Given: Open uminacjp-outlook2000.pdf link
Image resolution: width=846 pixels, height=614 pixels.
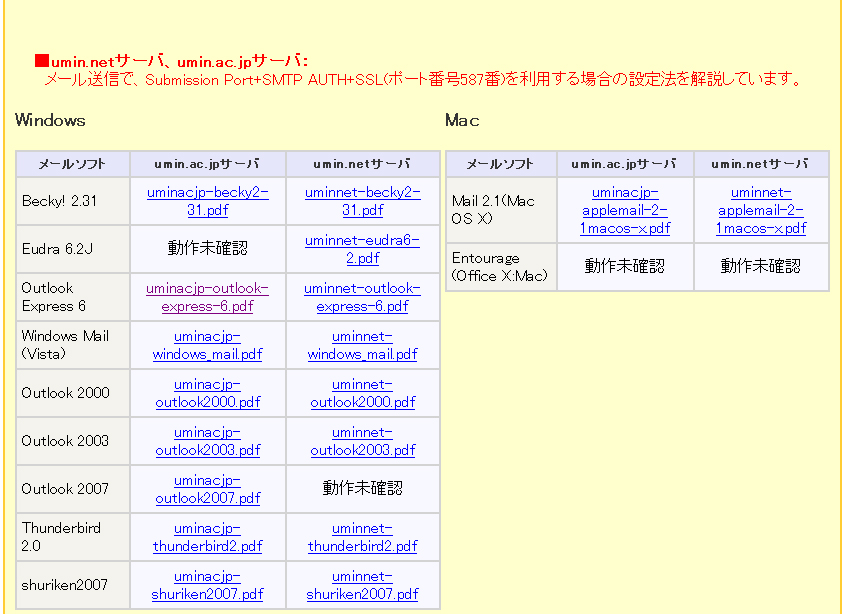Looking at the screenshot, I should coord(208,393).
